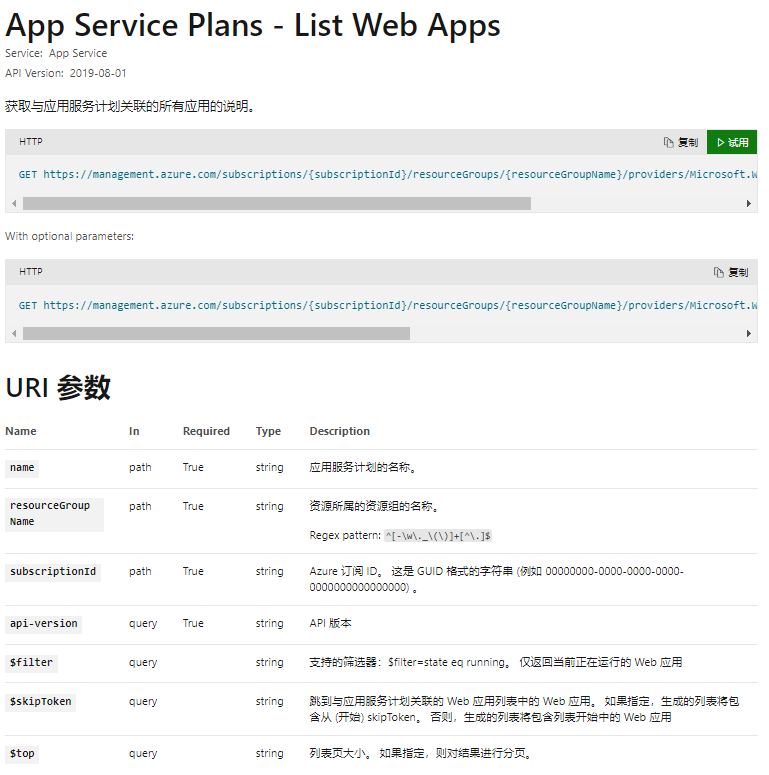Click left scroll arrow of second code block

14,334
